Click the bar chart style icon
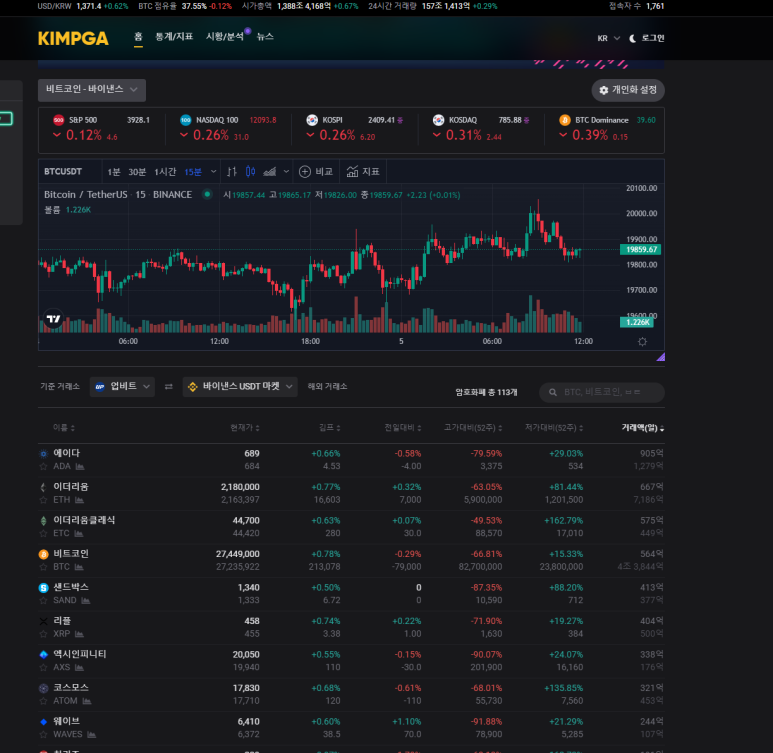 231,171
